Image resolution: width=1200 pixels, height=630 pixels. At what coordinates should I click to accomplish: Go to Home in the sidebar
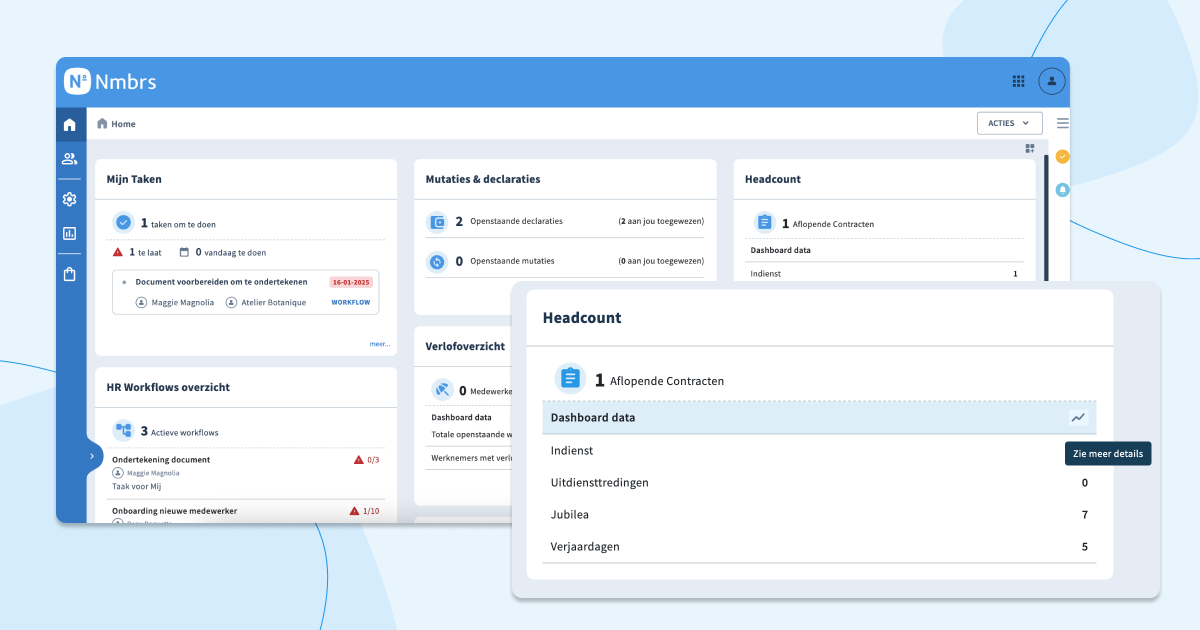(69, 125)
